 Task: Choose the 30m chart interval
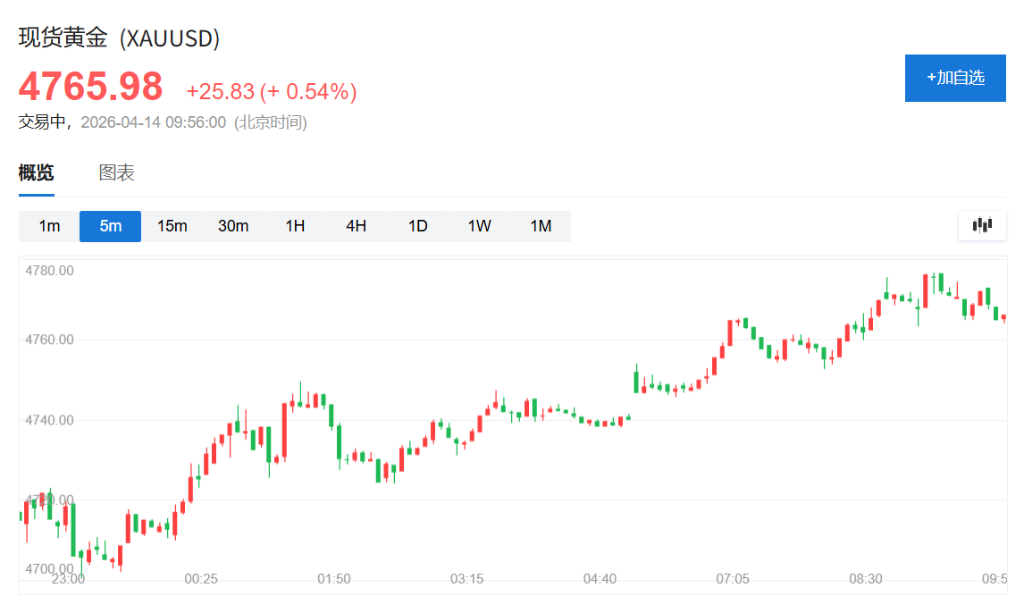click(233, 226)
